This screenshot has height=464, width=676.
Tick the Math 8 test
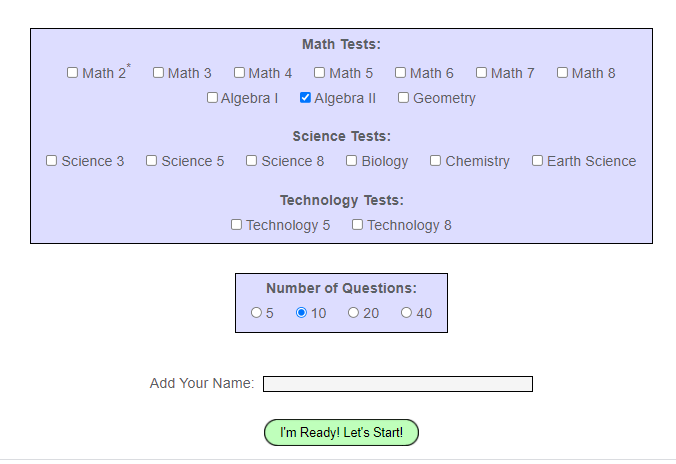(x=562, y=72)
